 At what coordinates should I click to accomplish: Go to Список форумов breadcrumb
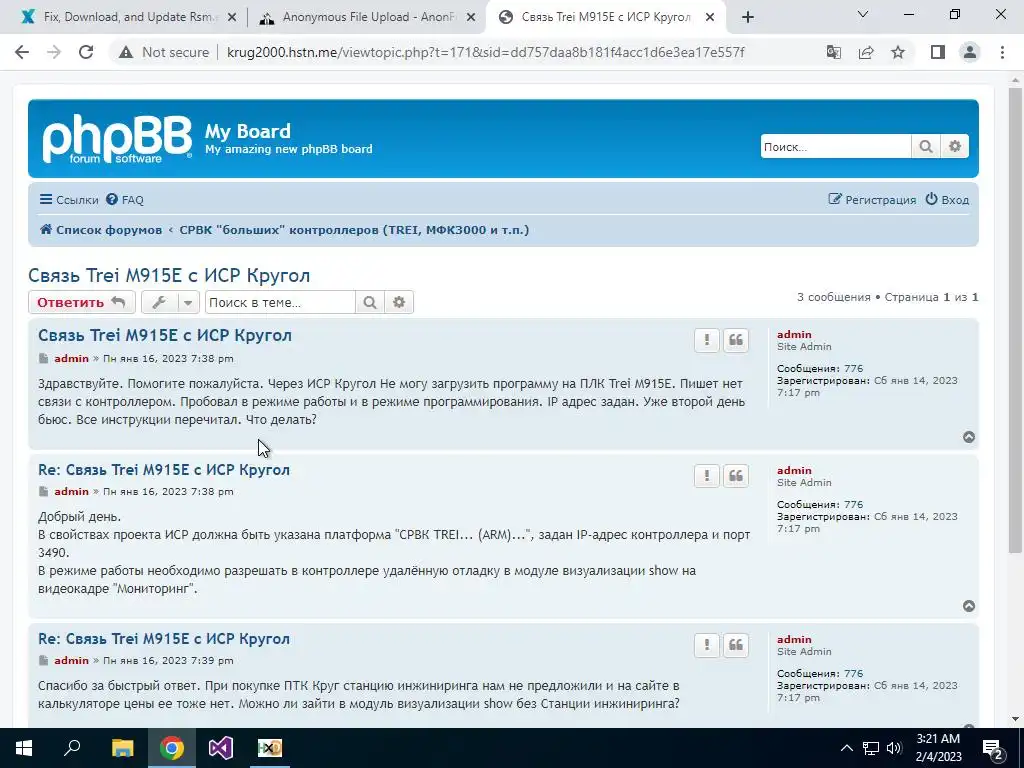click(101, 230)
